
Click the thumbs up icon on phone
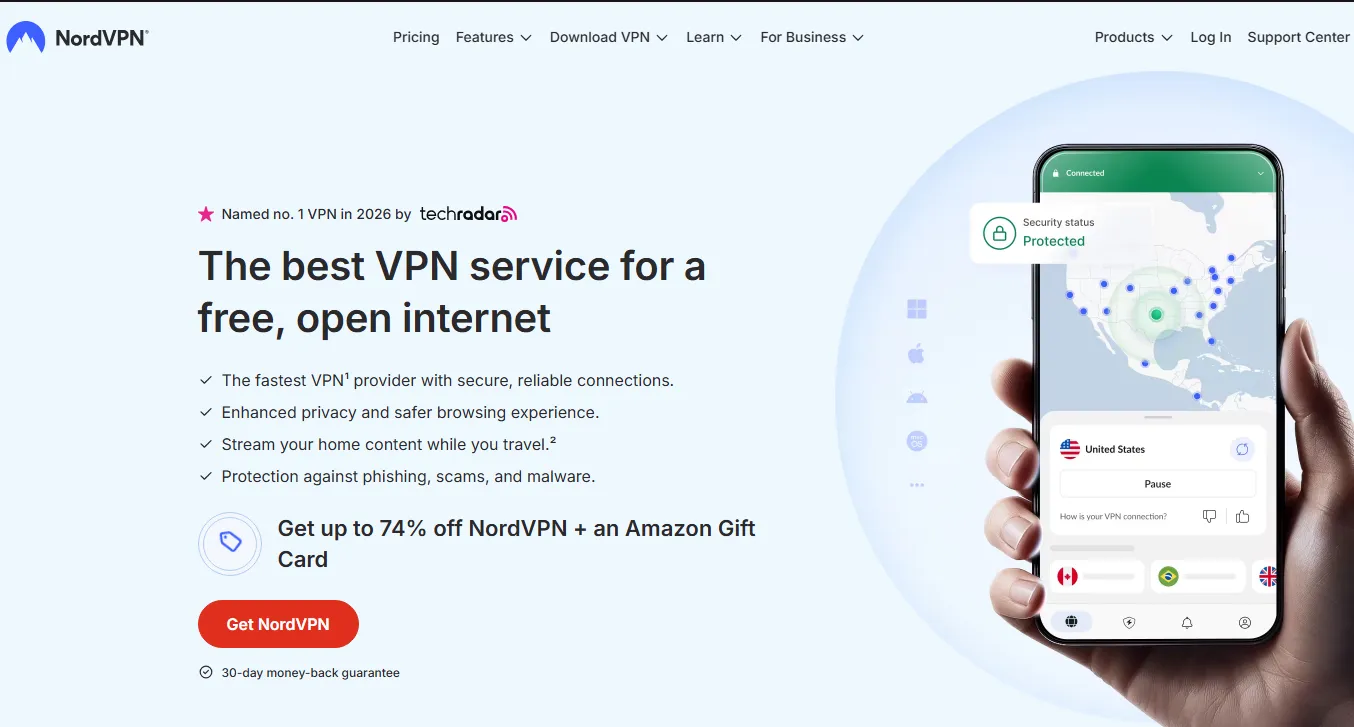(1243, 517)
